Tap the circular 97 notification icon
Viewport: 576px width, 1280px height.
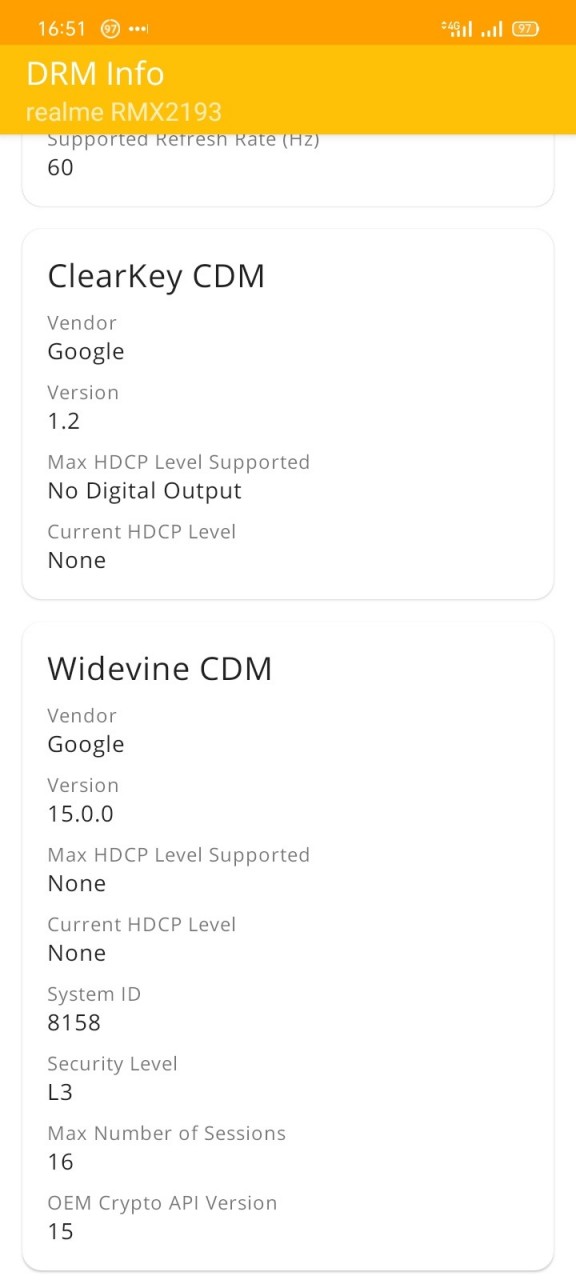(110, 29)
